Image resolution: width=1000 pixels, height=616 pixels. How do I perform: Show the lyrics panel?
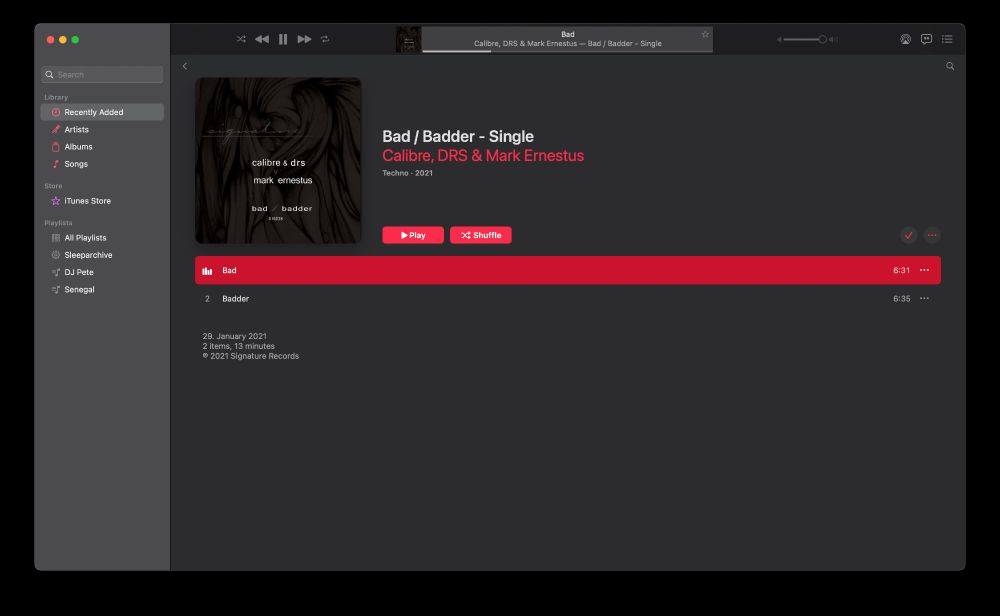coord(927,39)
